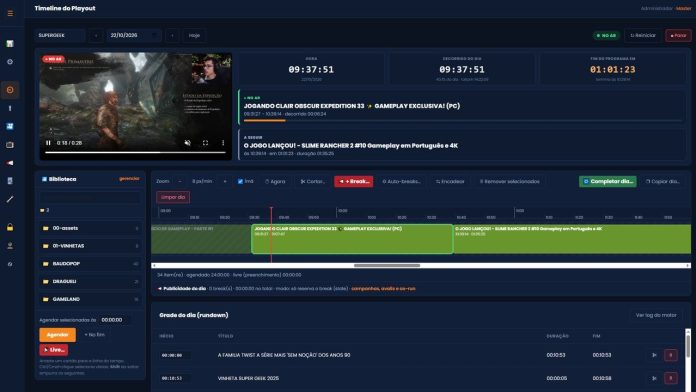The image size is (696, 392).
Task: Select the O Jogo Lançou Slime Rancher timeline clip
Action: [572, 239]
